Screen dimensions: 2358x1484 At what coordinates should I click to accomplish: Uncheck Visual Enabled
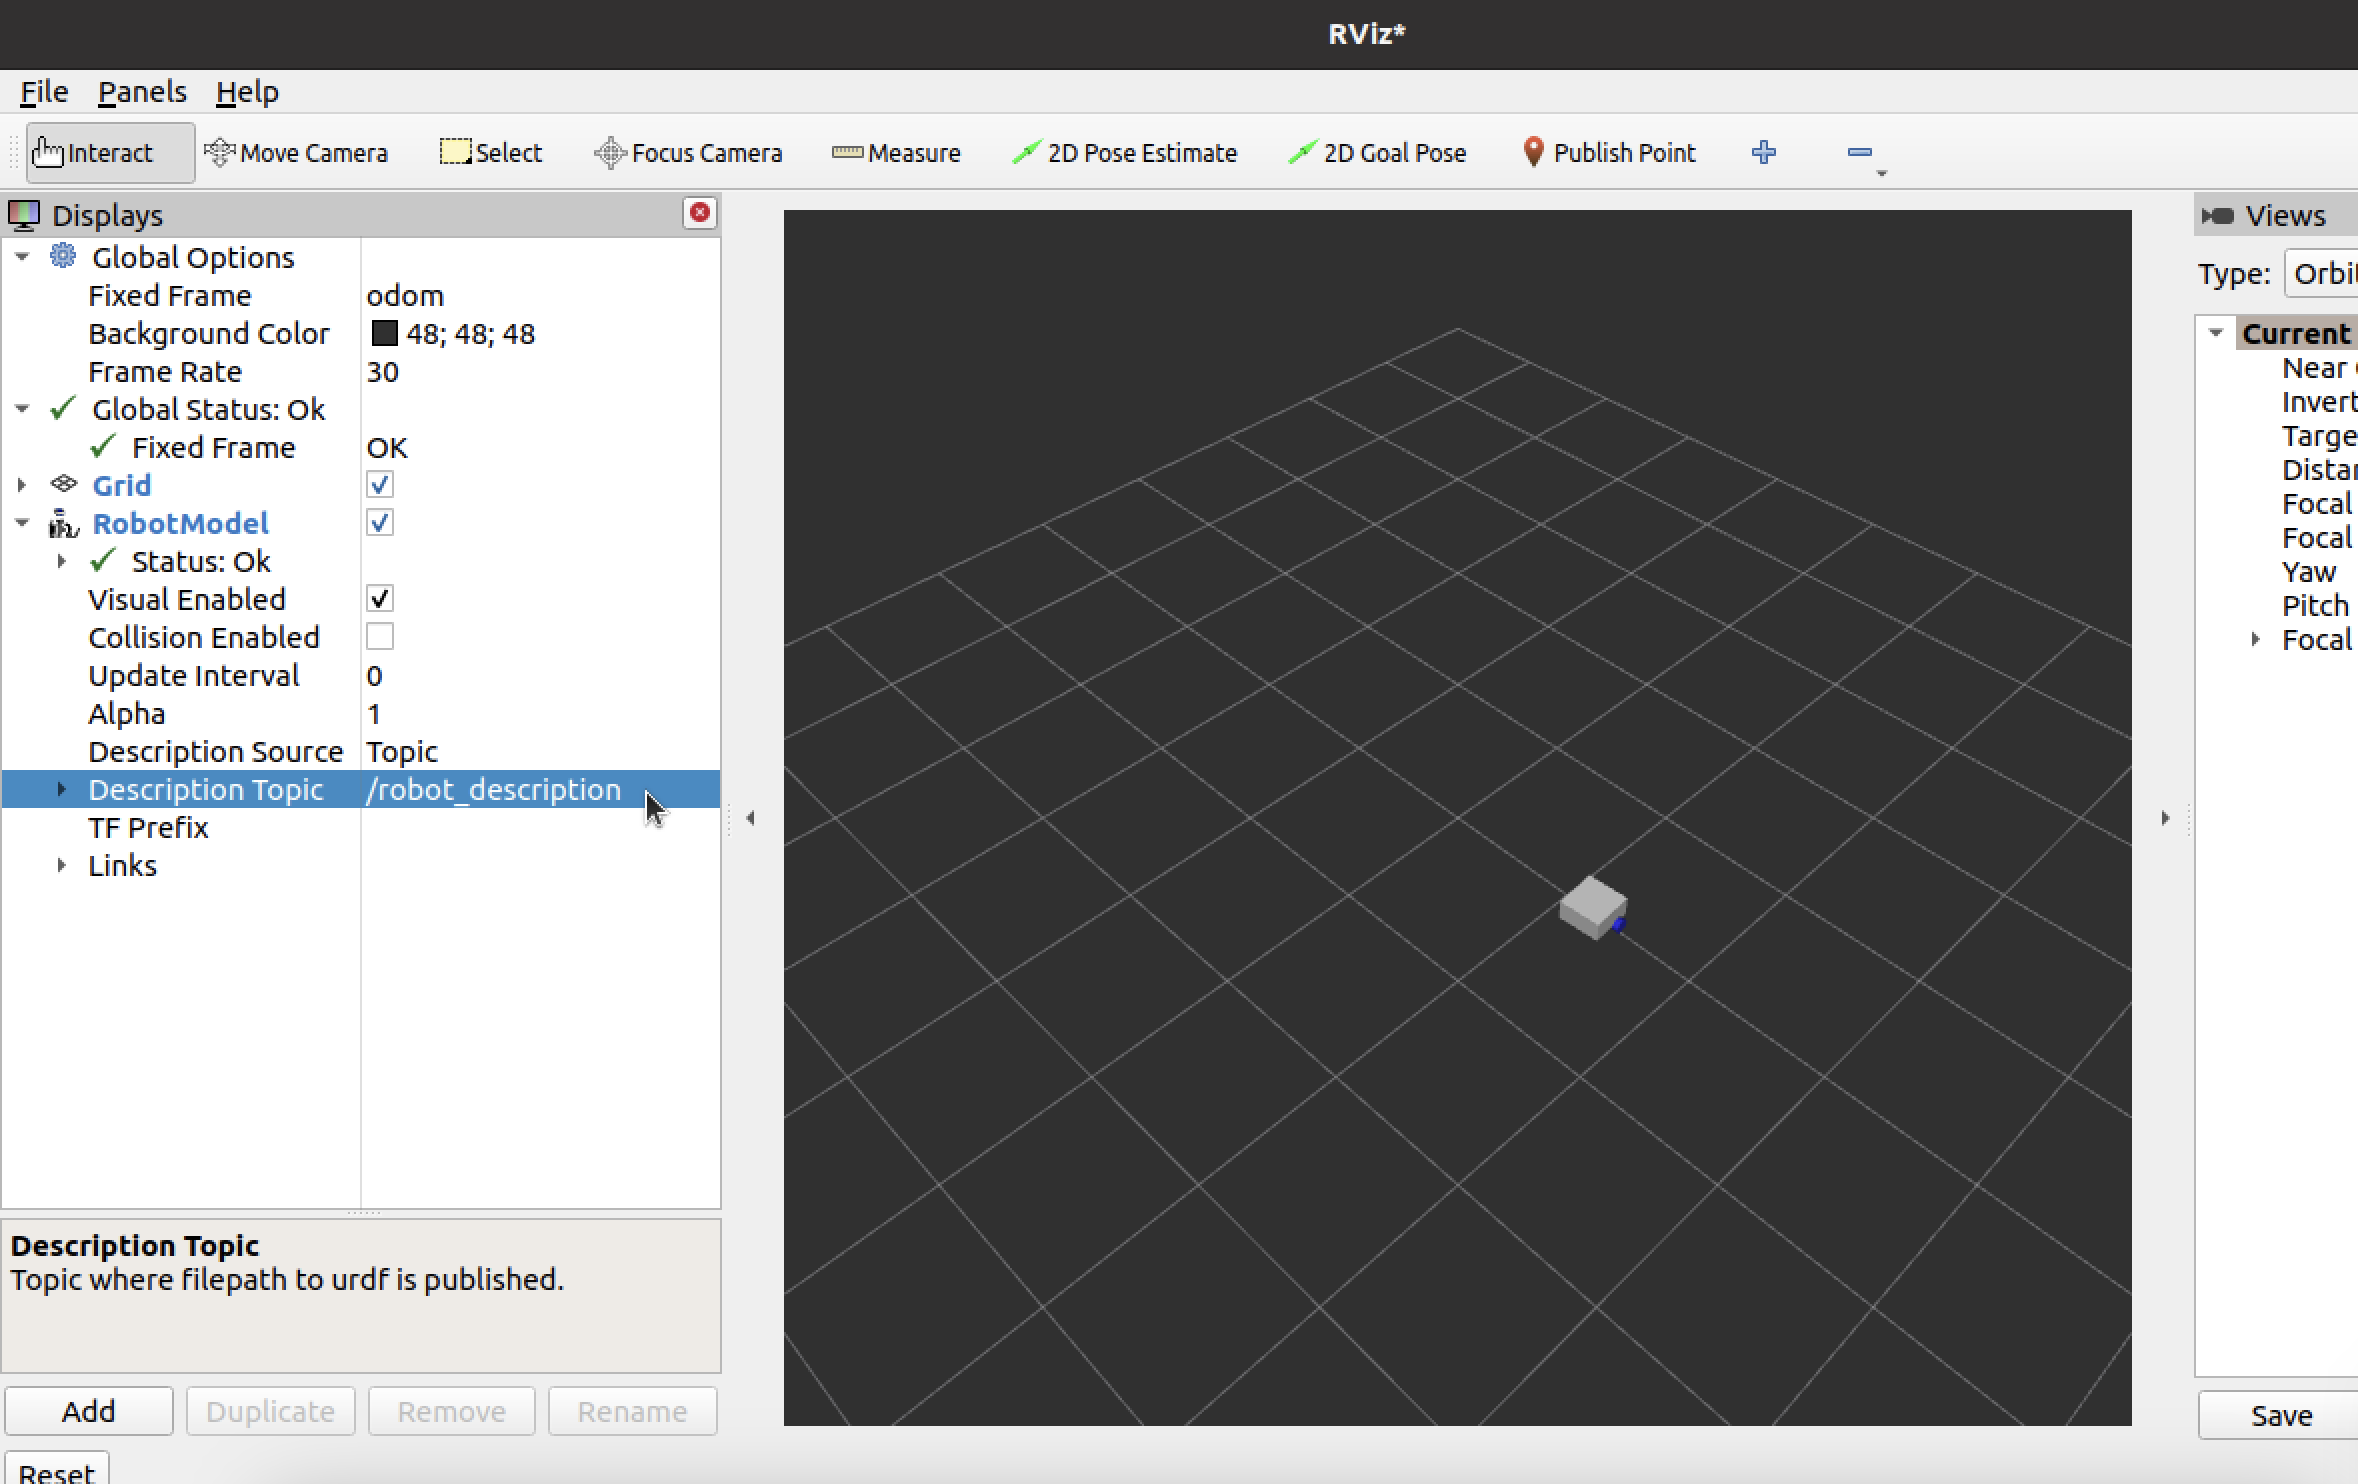pyautogui.click(x=380, y=599)
